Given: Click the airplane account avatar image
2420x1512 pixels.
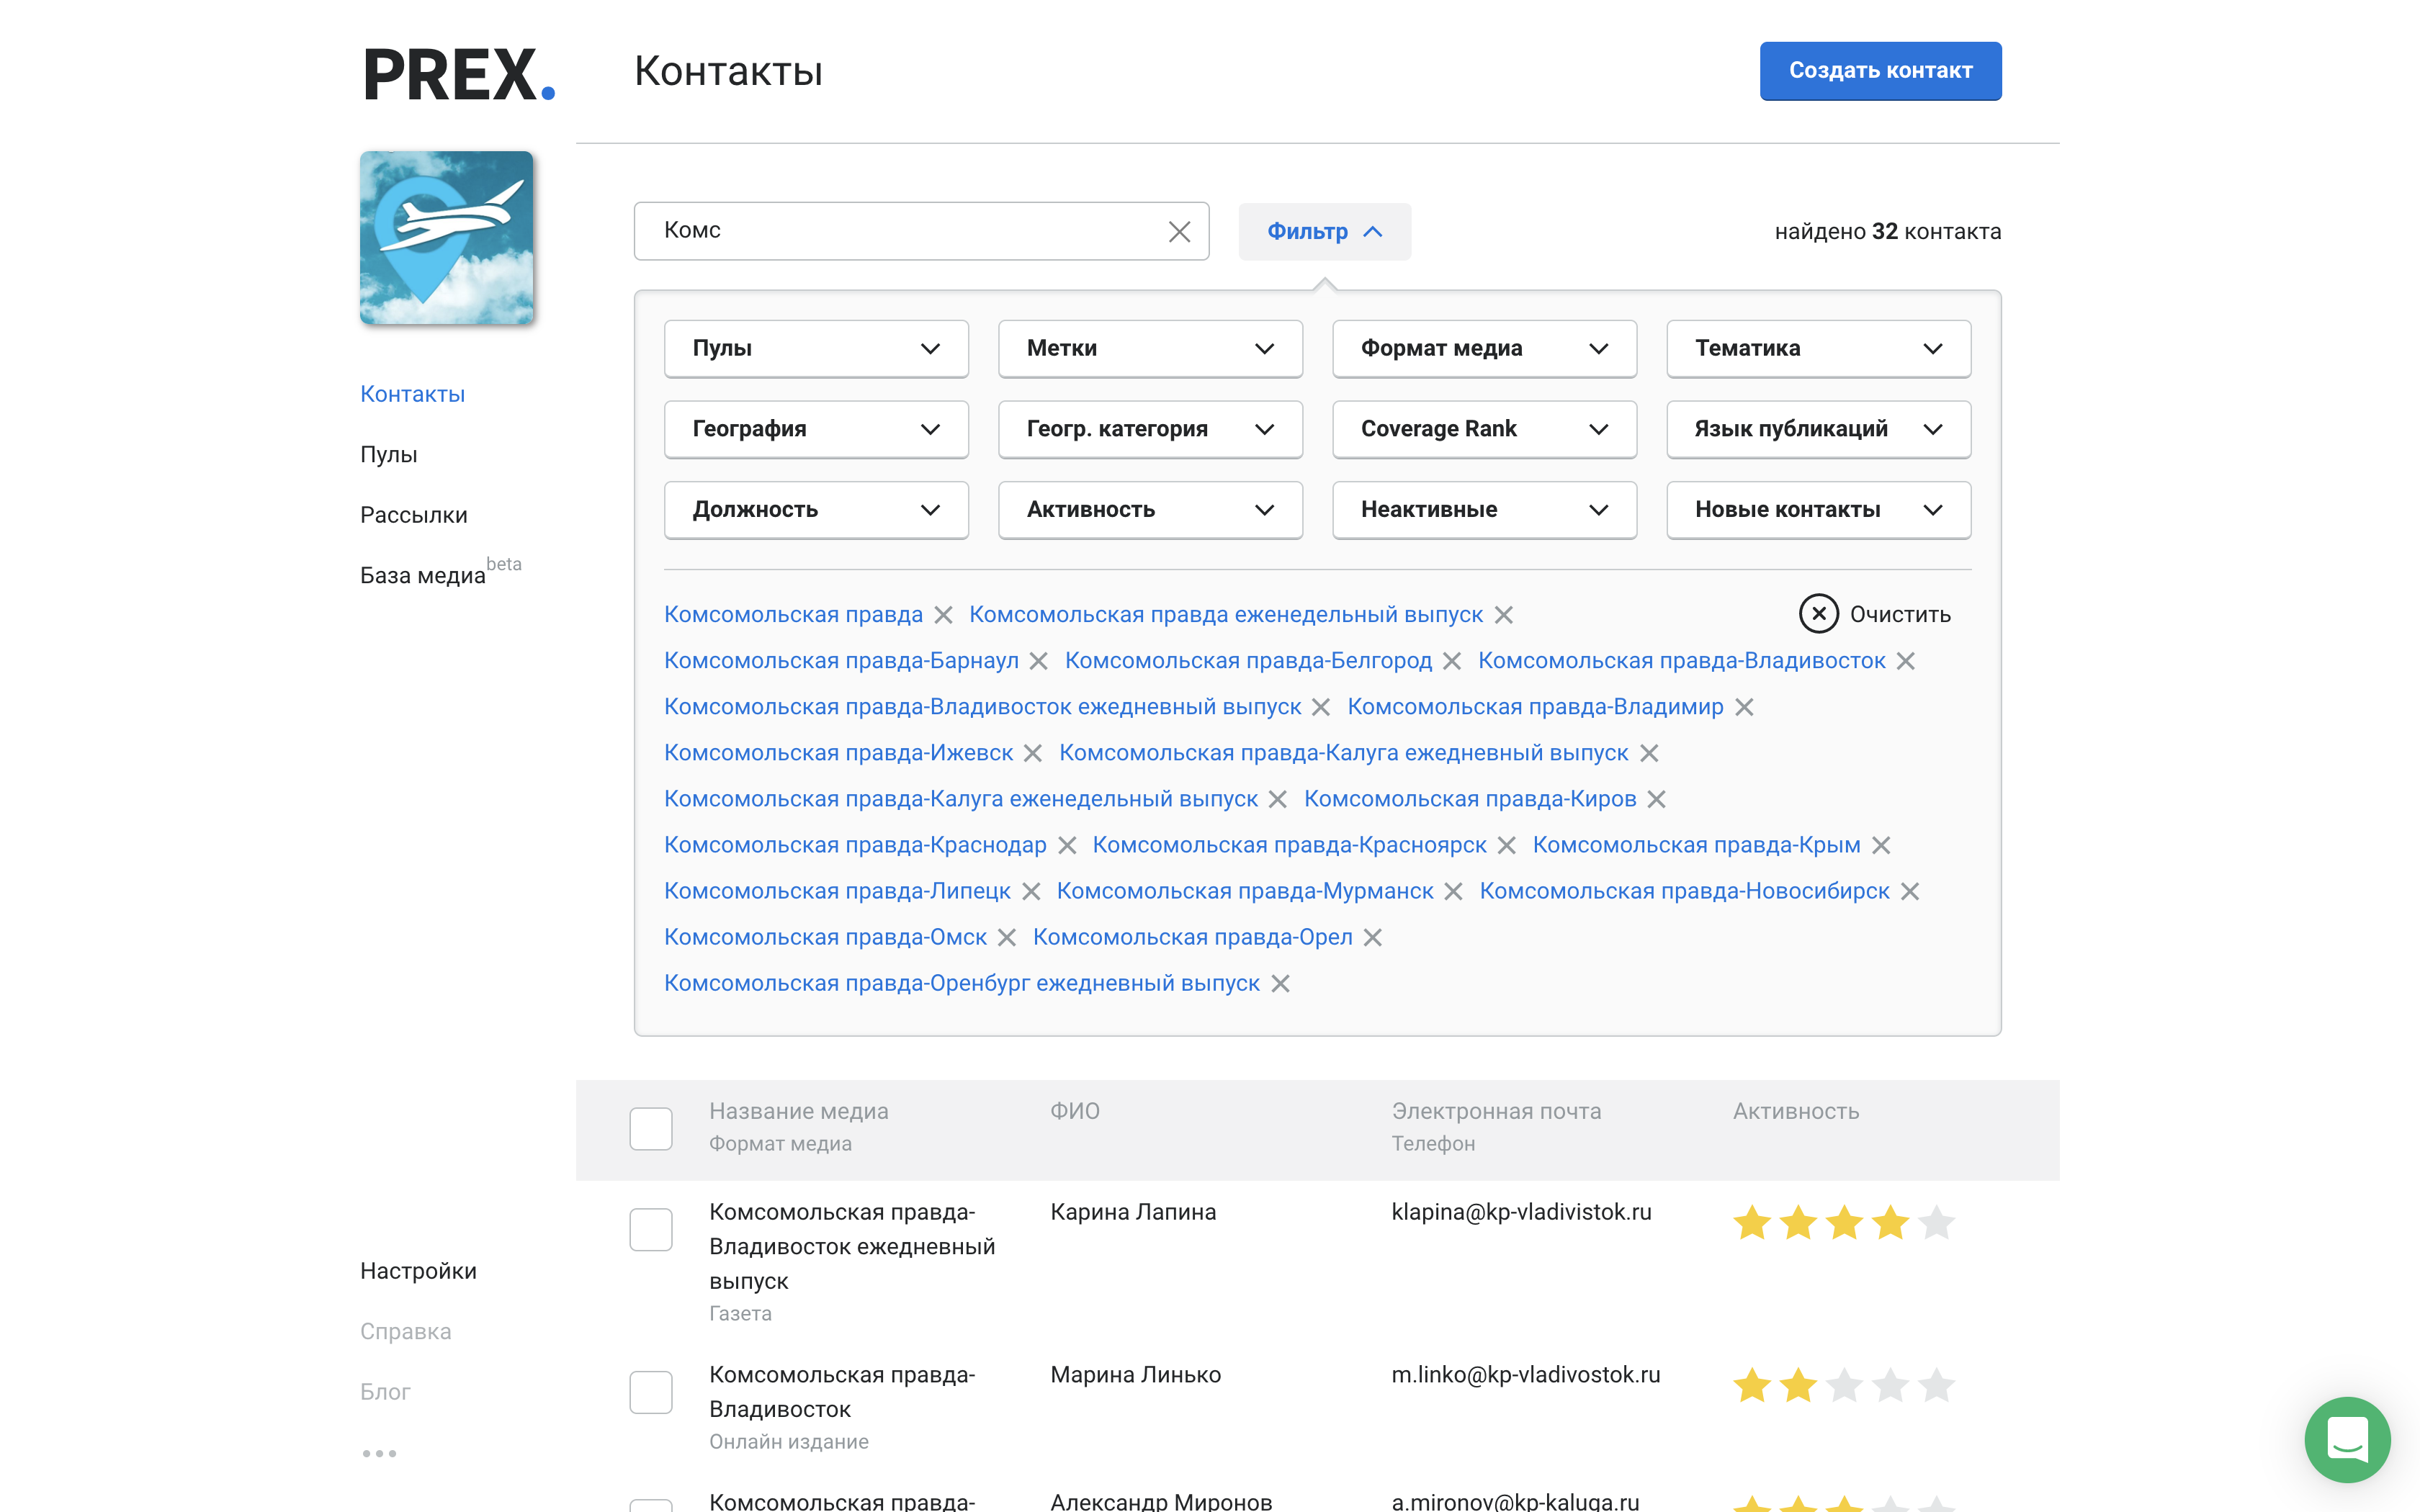Looking at the screenshot, I should click(446, 238).
